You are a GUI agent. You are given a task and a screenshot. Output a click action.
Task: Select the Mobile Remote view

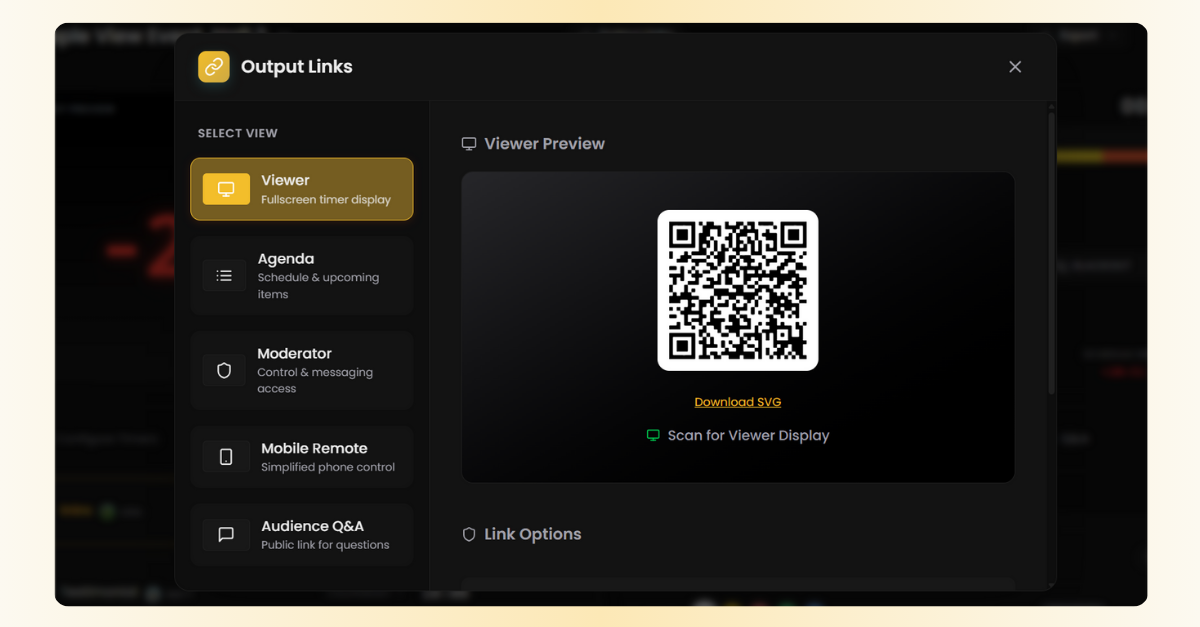click(x=301, y=457)
